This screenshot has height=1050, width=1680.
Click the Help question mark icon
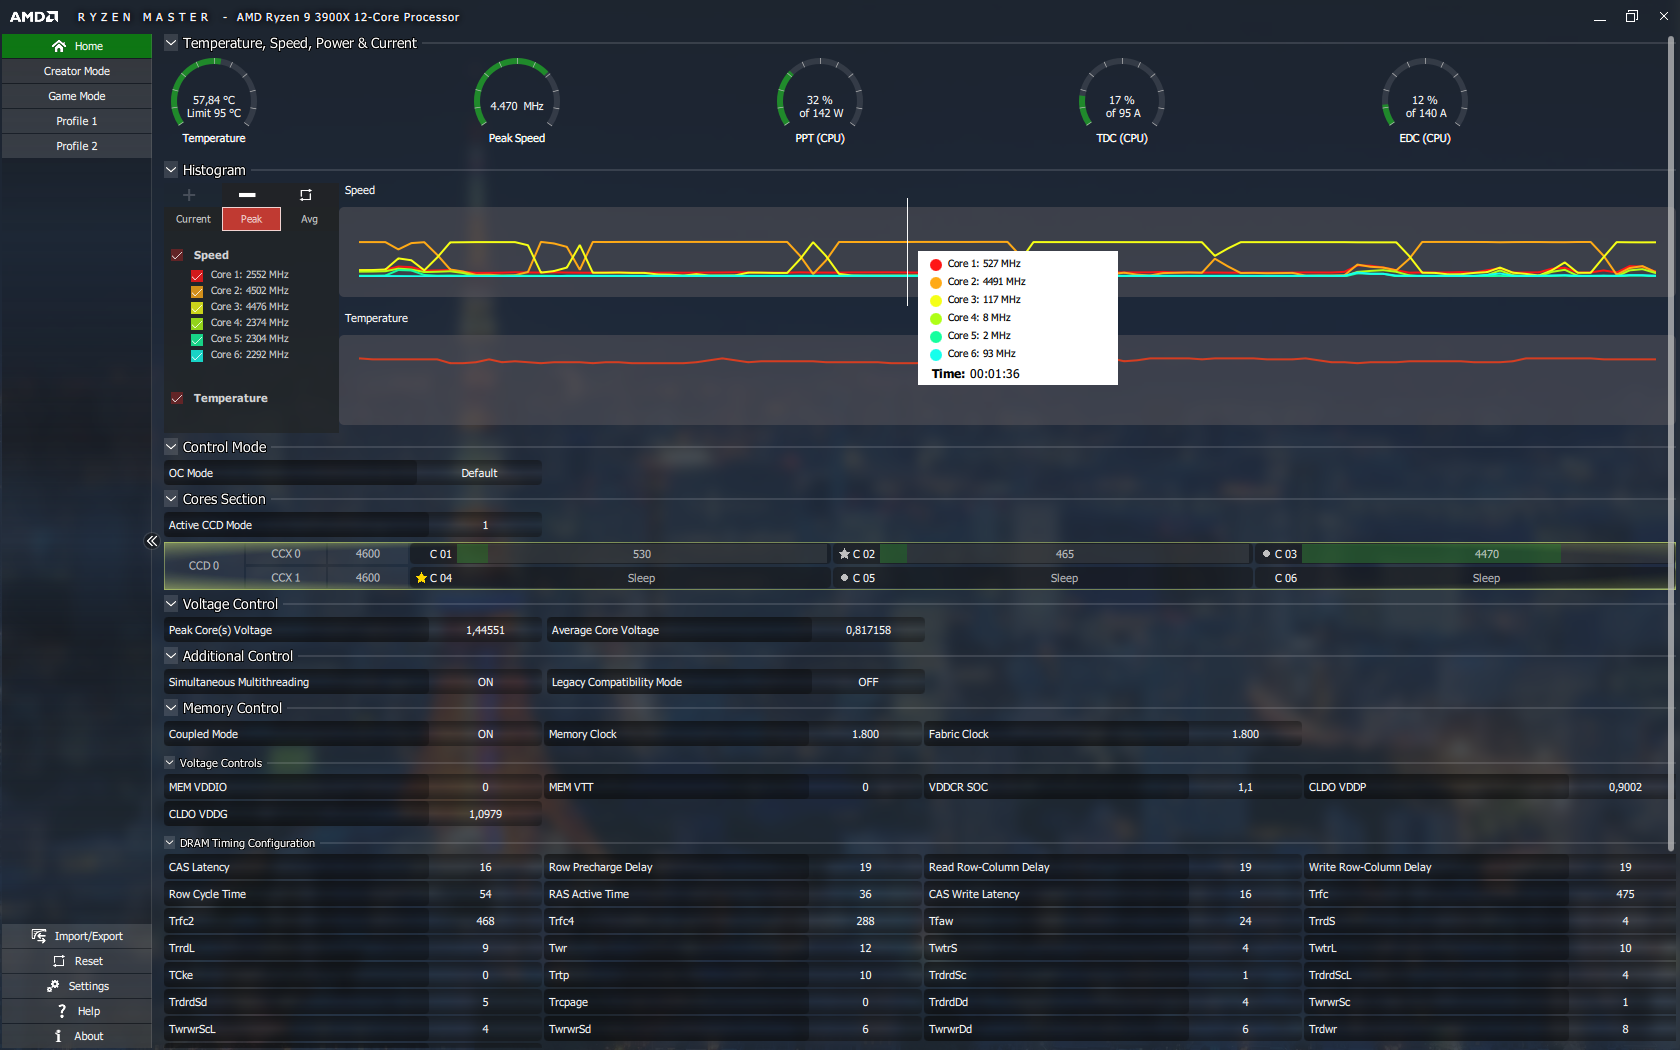pos(62,1011)
